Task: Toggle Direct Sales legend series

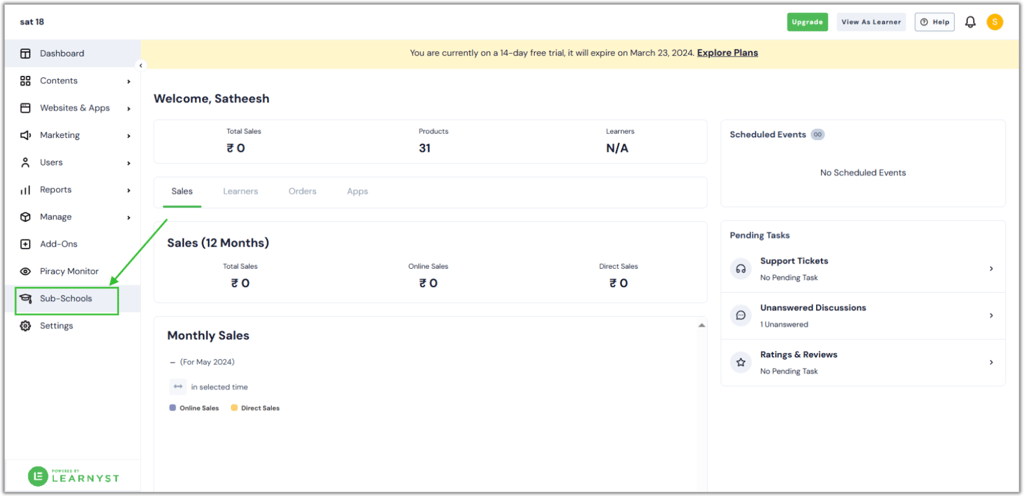Action: (x=256, y=408)
